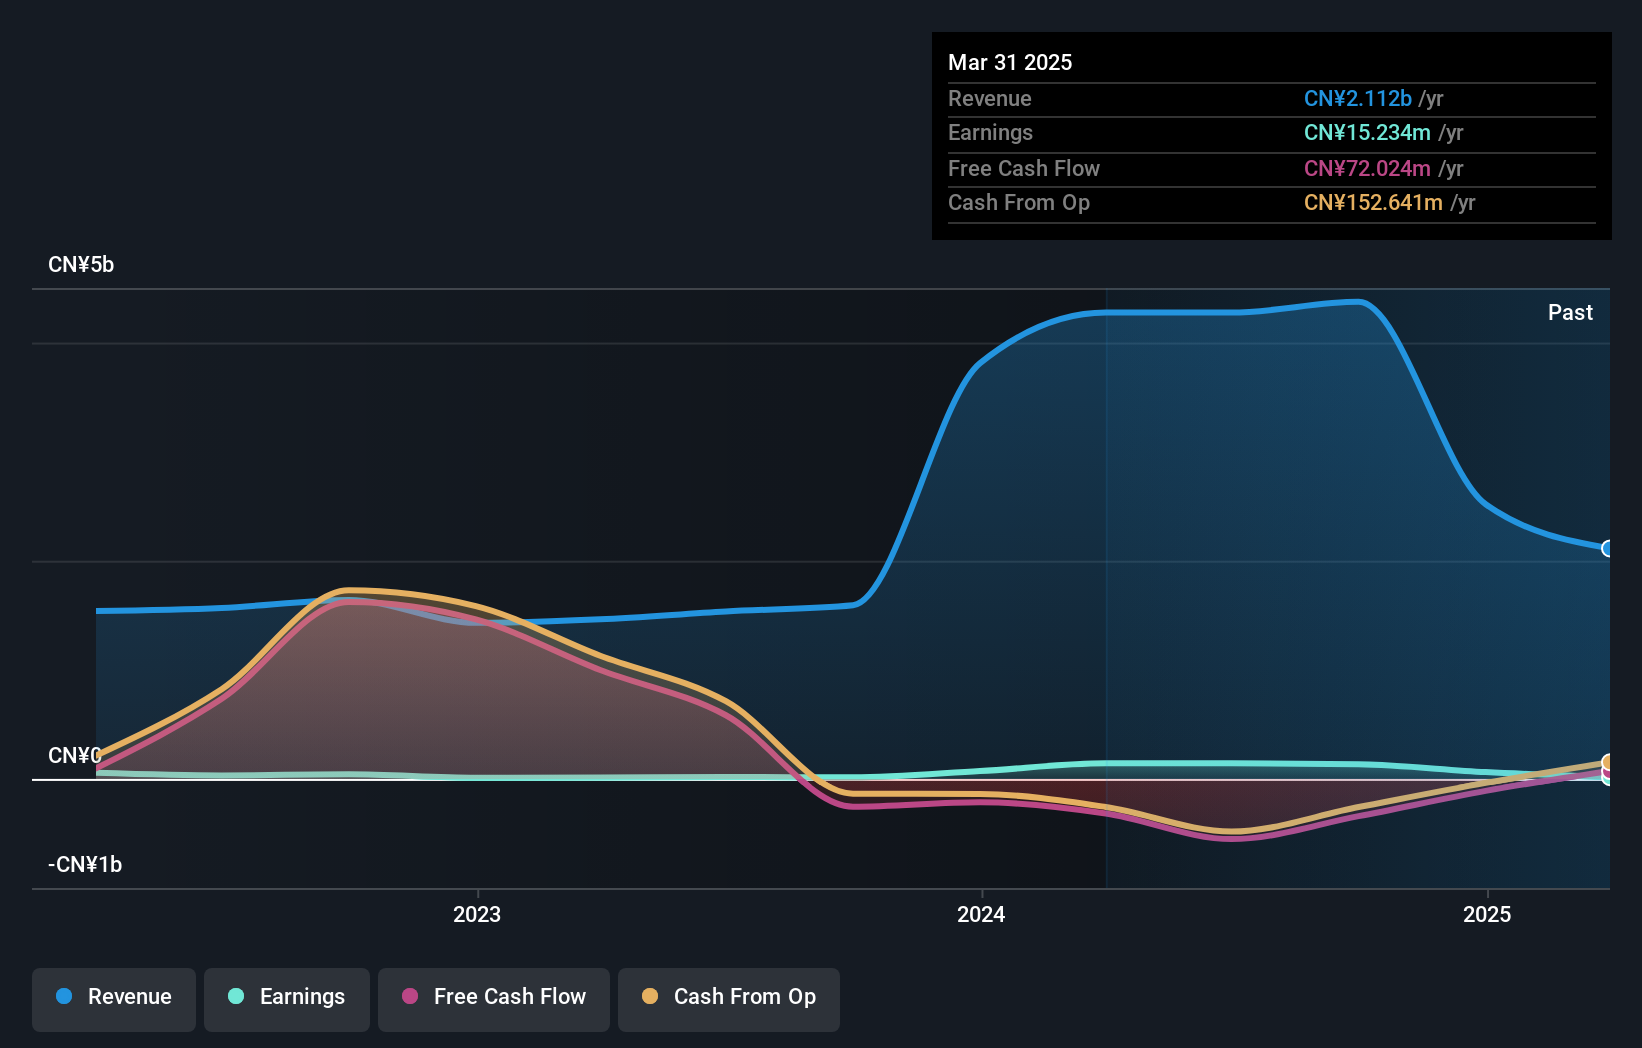Click the Earnings row label in the tooltip
1642x1048 pixels.
coord(990,132)
